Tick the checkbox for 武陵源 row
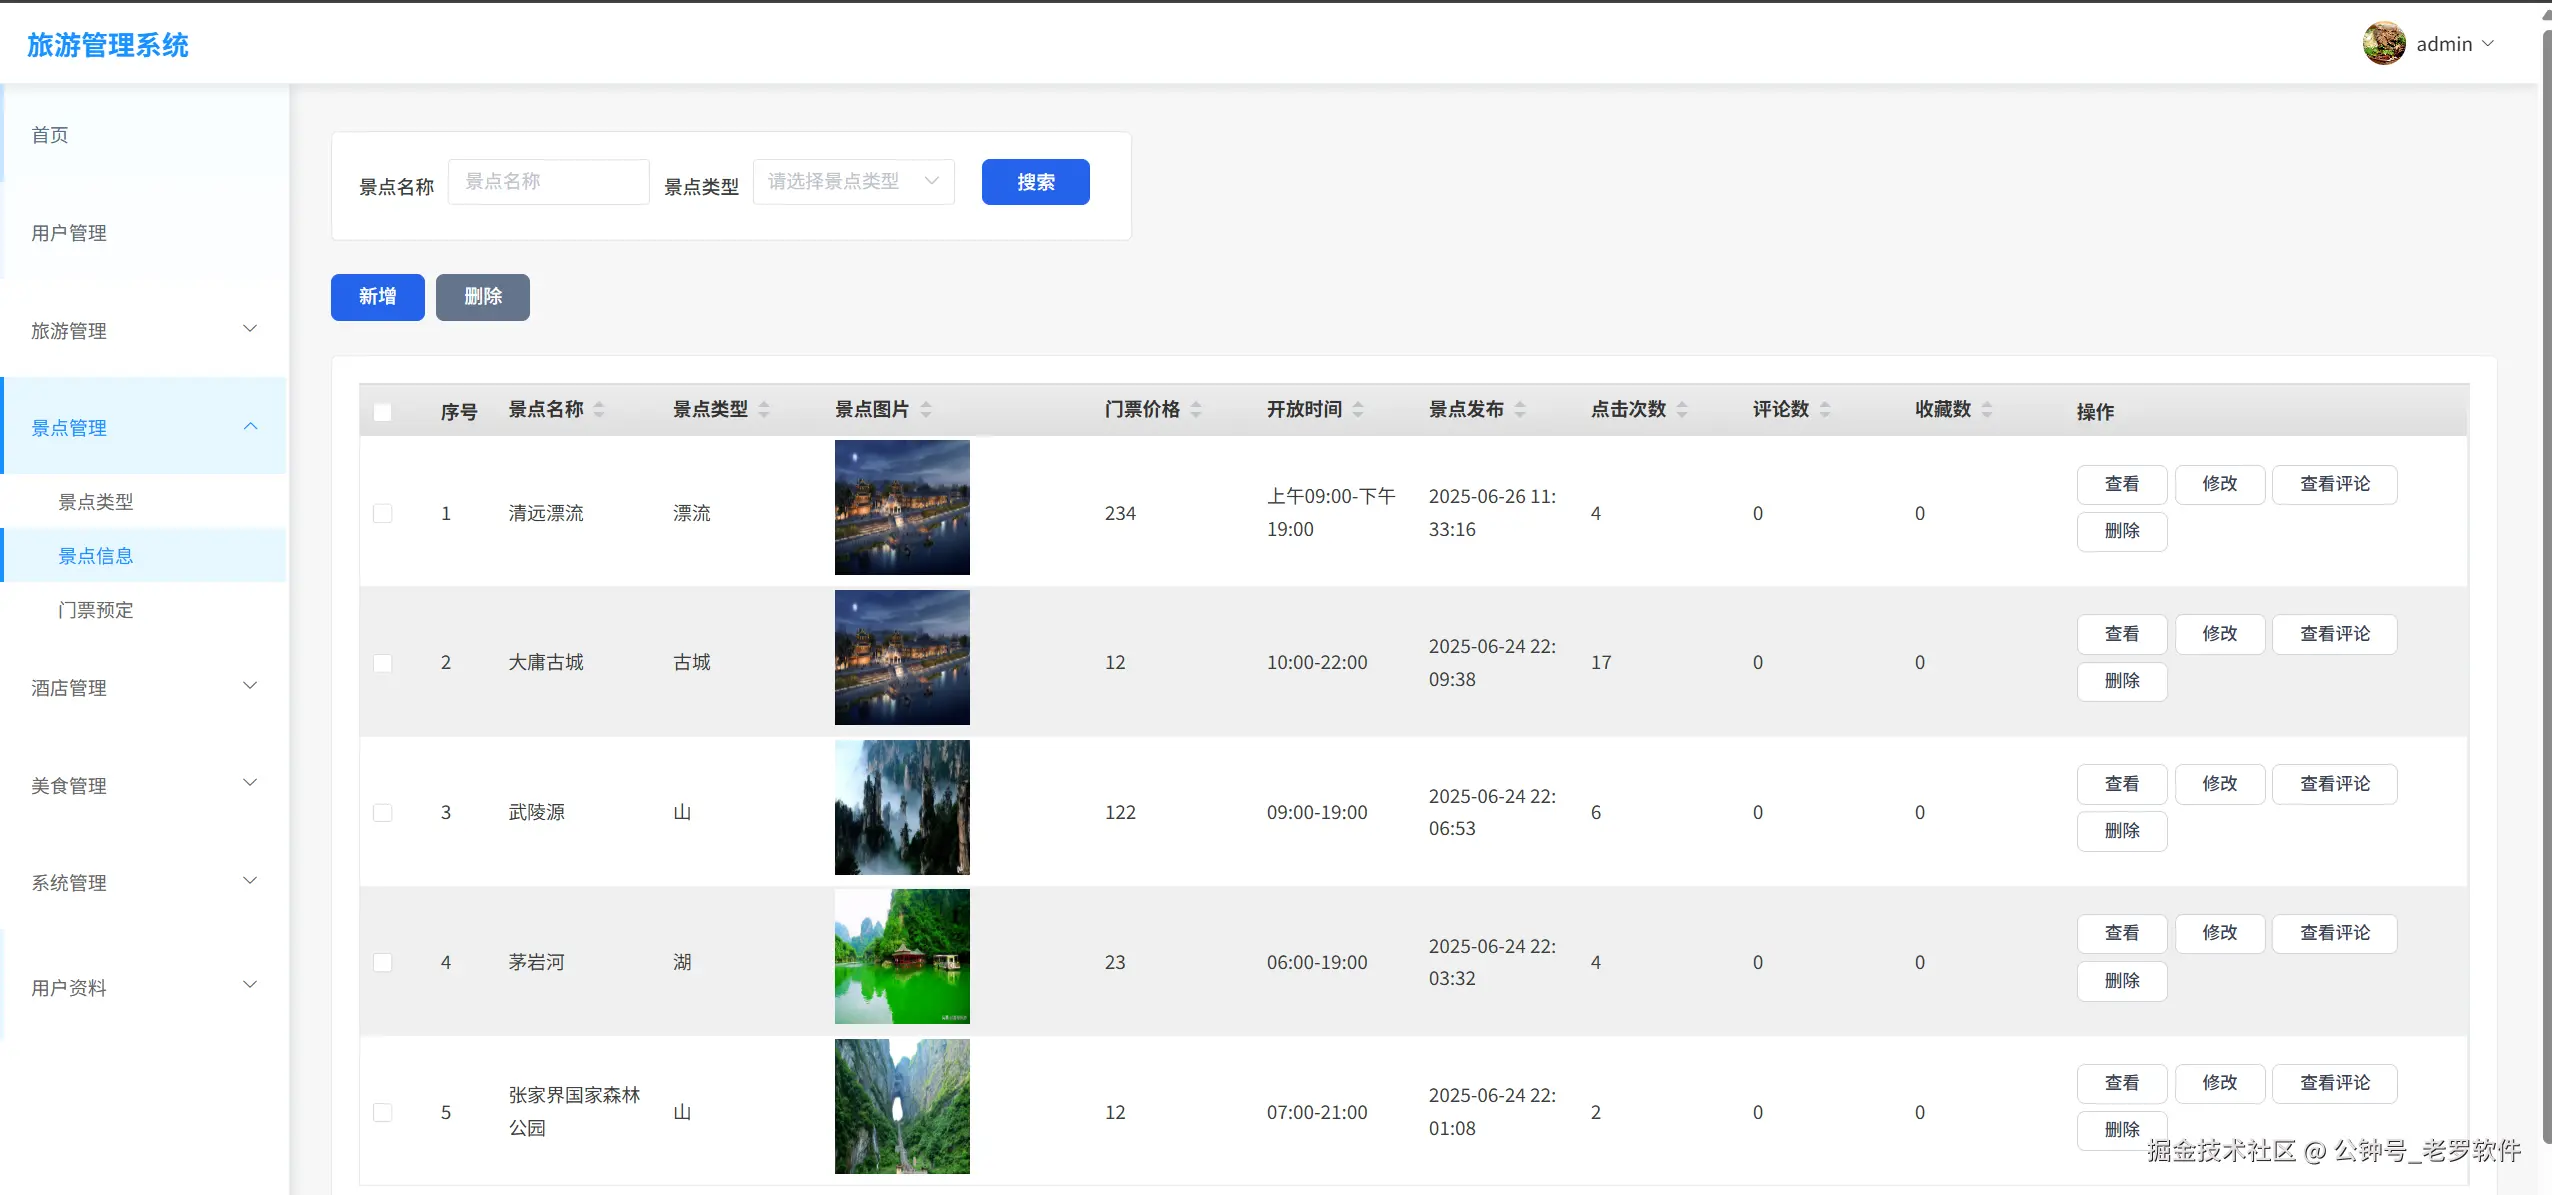Viewport: 2552px width, 1195px height. 382,812
